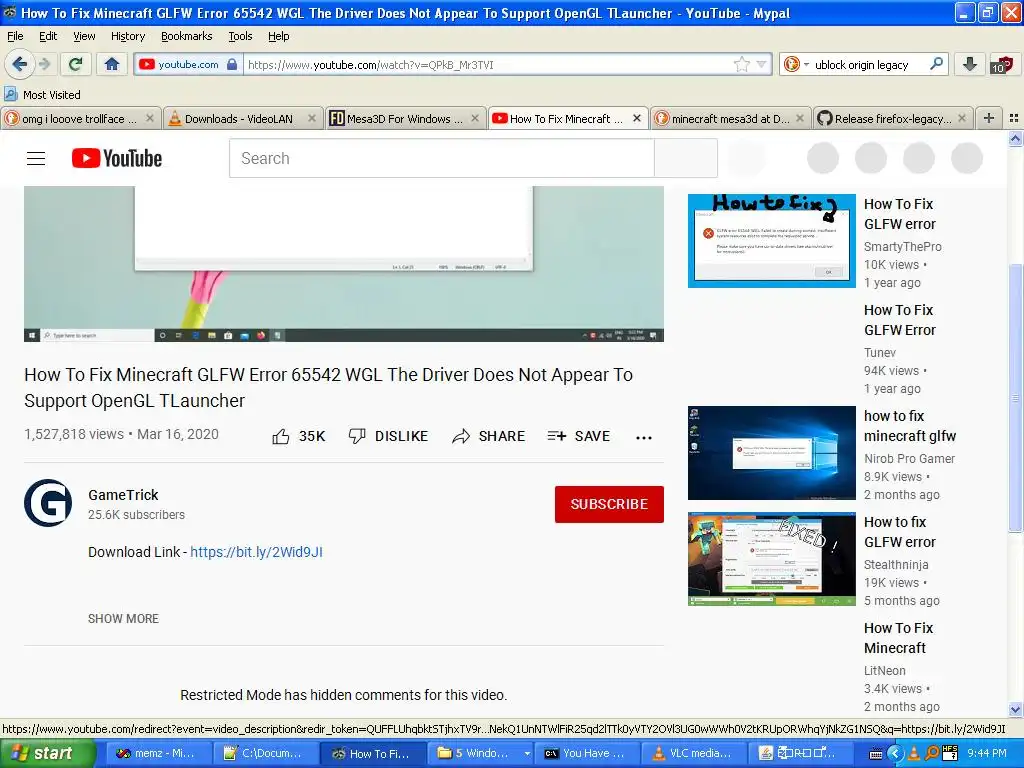Open the Tools menu

click(x=240, y=36)
